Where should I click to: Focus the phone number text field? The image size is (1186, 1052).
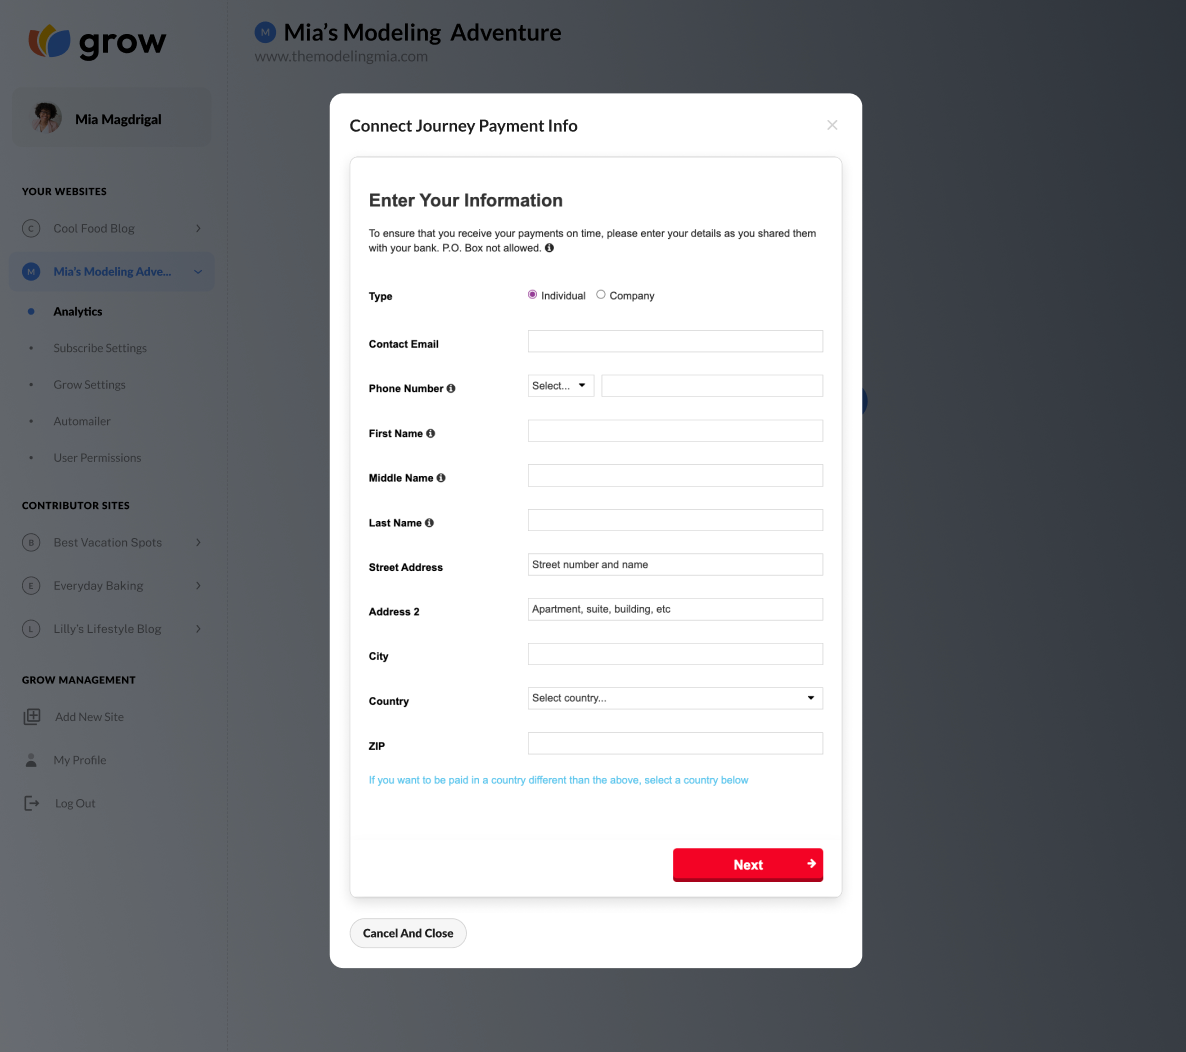pyautogui.click(x=712, y=386)
